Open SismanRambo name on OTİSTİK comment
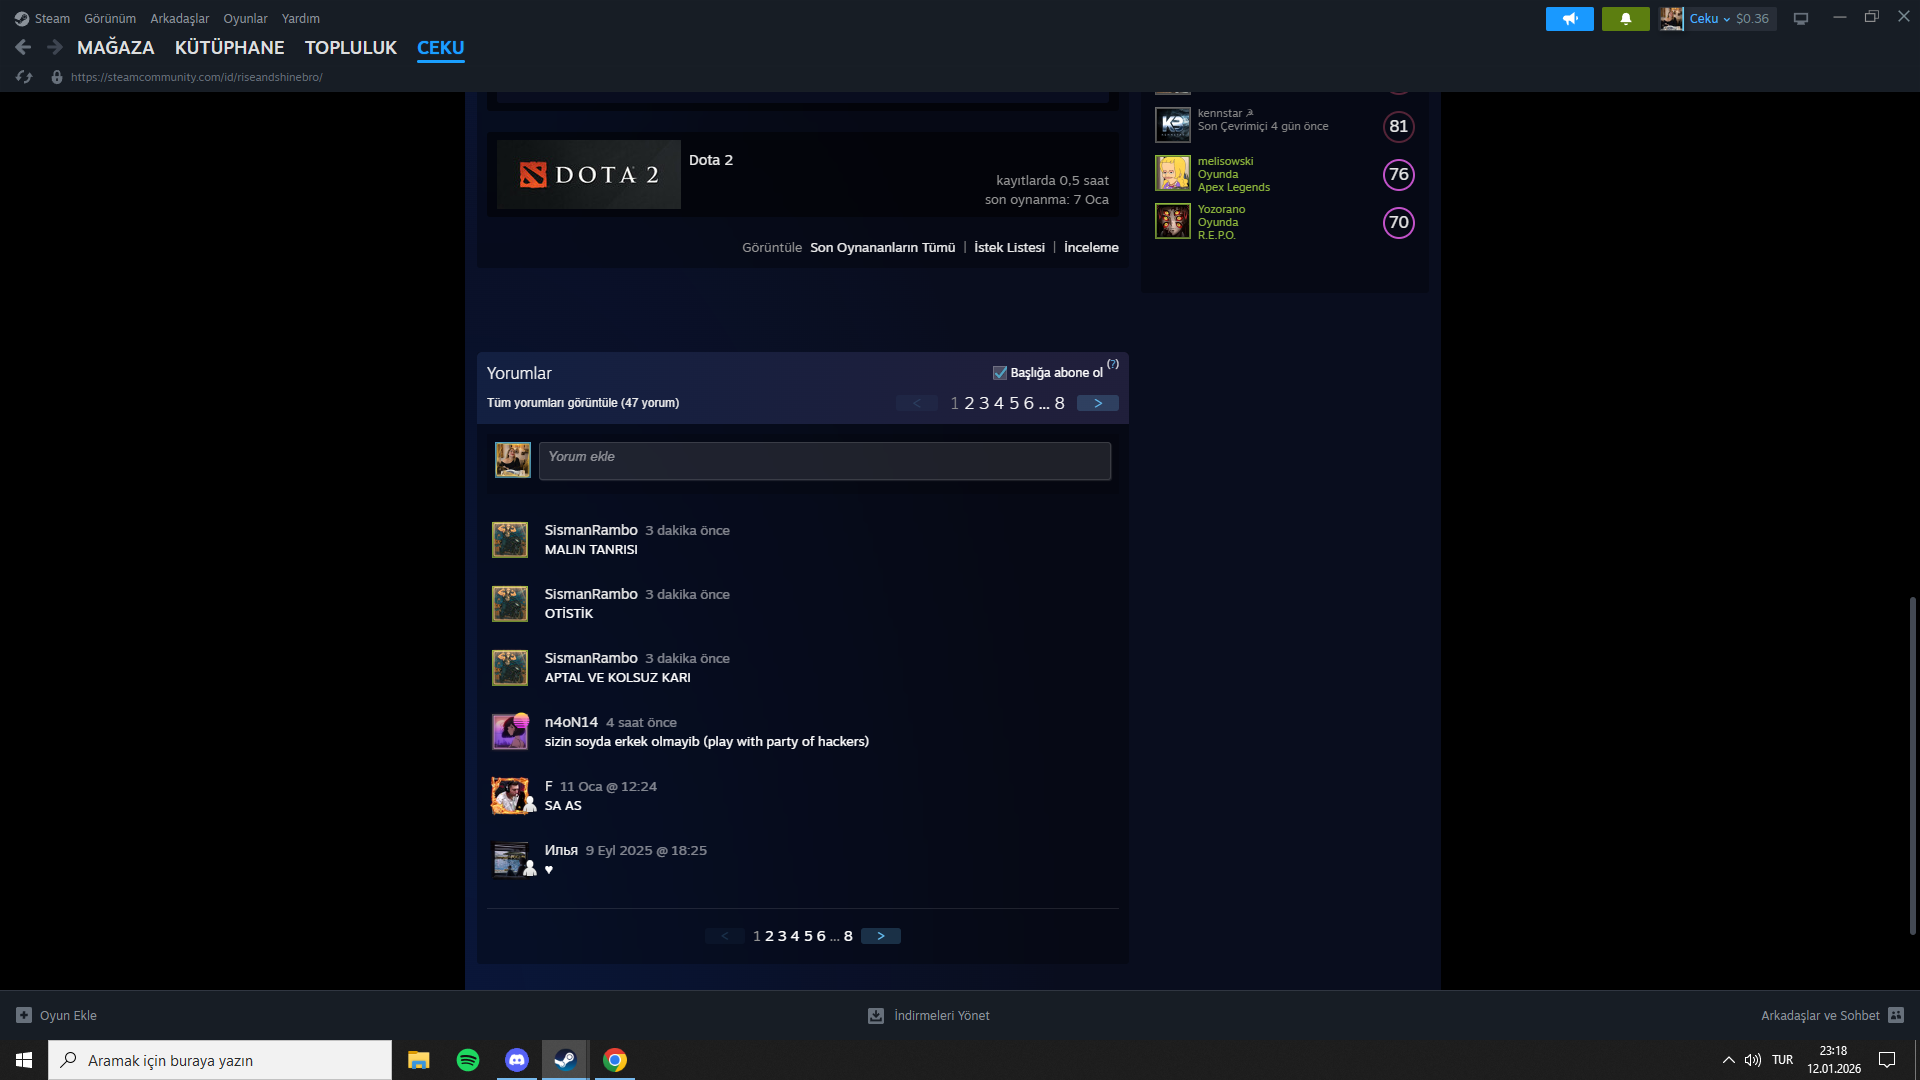 [x=591, y=594]
